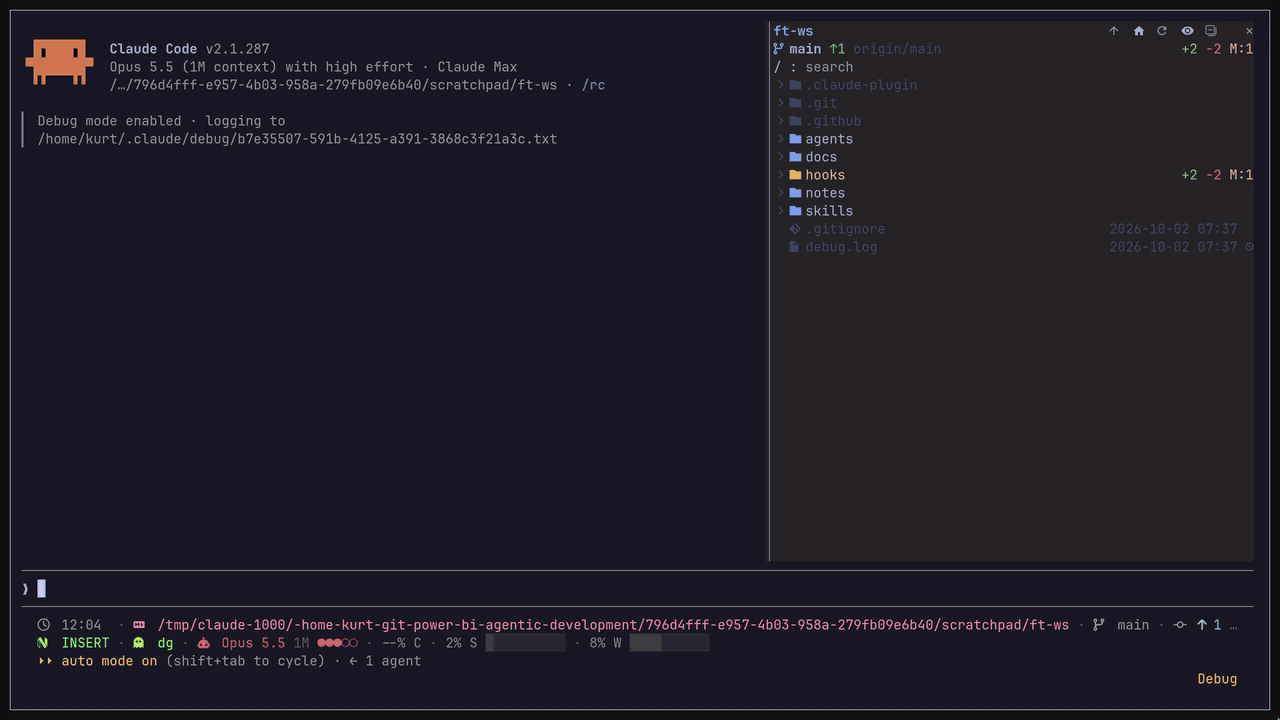Expand the .git folder chevron
This screenshot has height=720, width=1280.
coord(780,103)
